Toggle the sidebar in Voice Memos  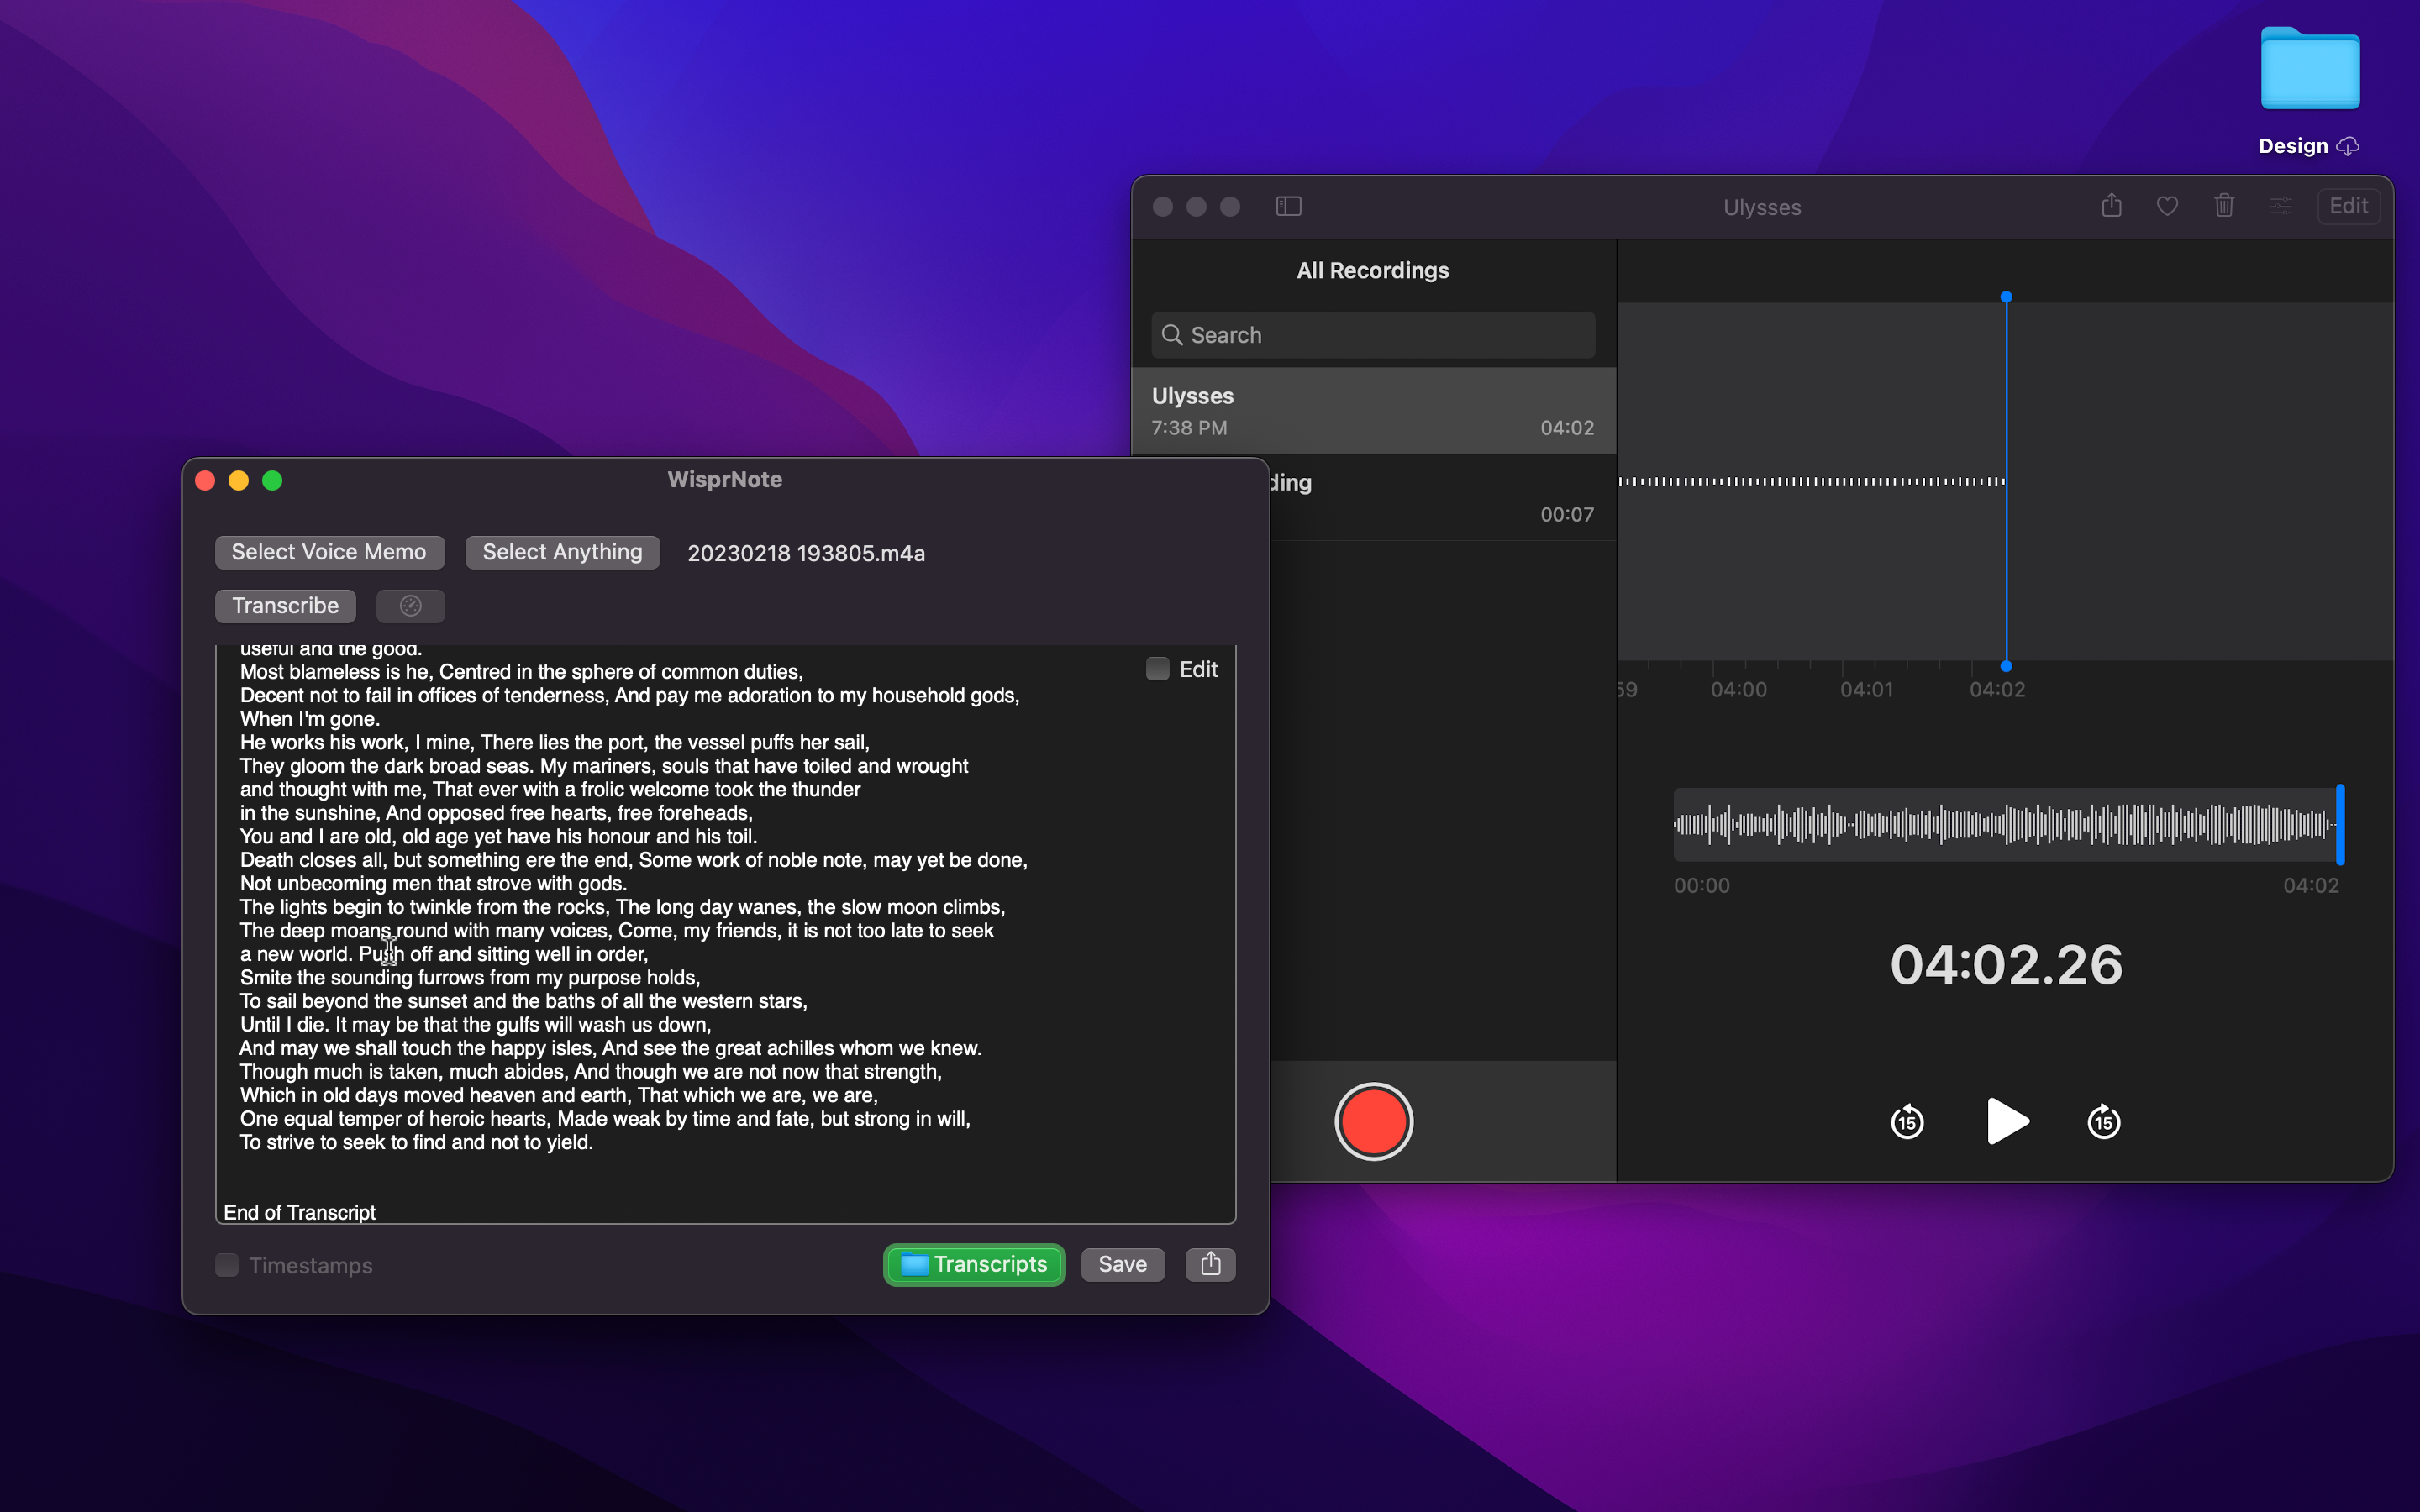[x=1288, y=206]
